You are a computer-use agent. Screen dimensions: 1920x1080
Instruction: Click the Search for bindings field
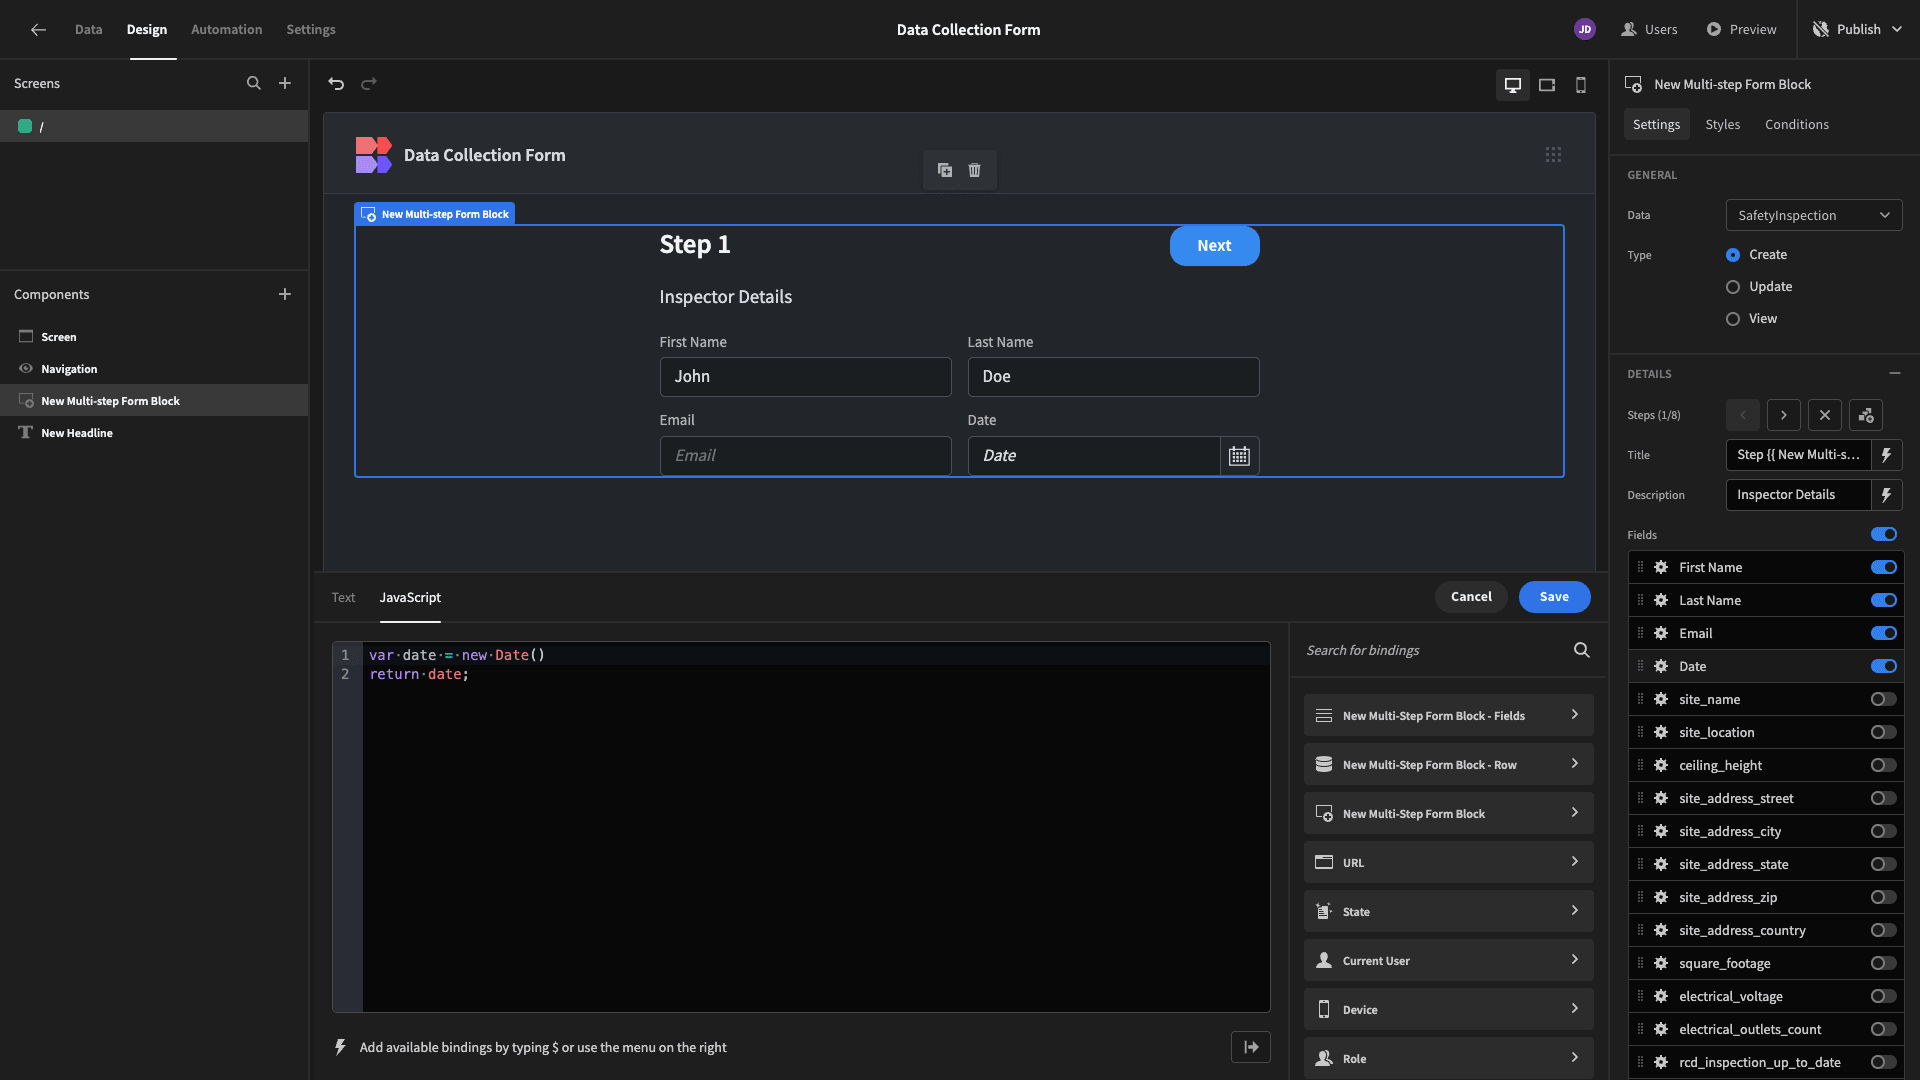click(1435, 651)
